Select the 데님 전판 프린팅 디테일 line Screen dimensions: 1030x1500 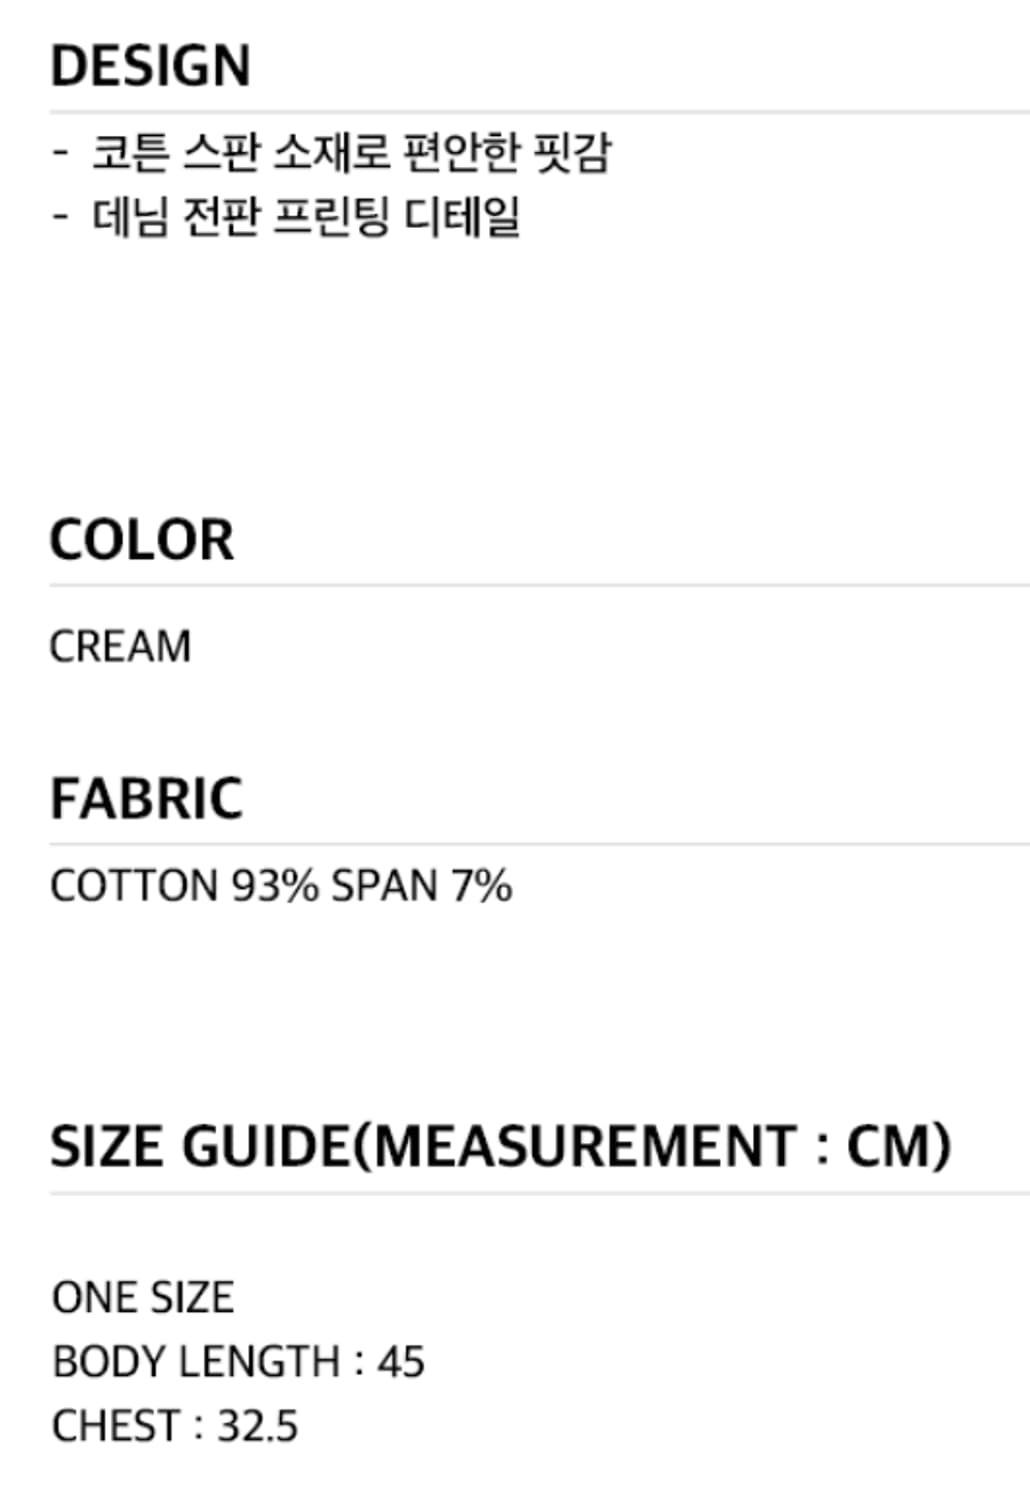306,217
